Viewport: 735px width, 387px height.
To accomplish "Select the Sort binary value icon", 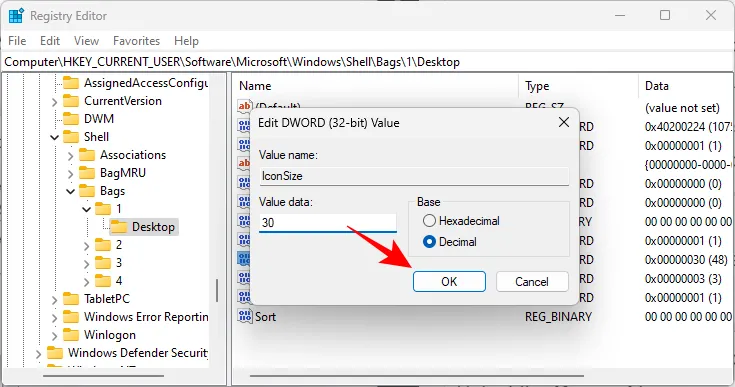I will (x=245, y=316).
